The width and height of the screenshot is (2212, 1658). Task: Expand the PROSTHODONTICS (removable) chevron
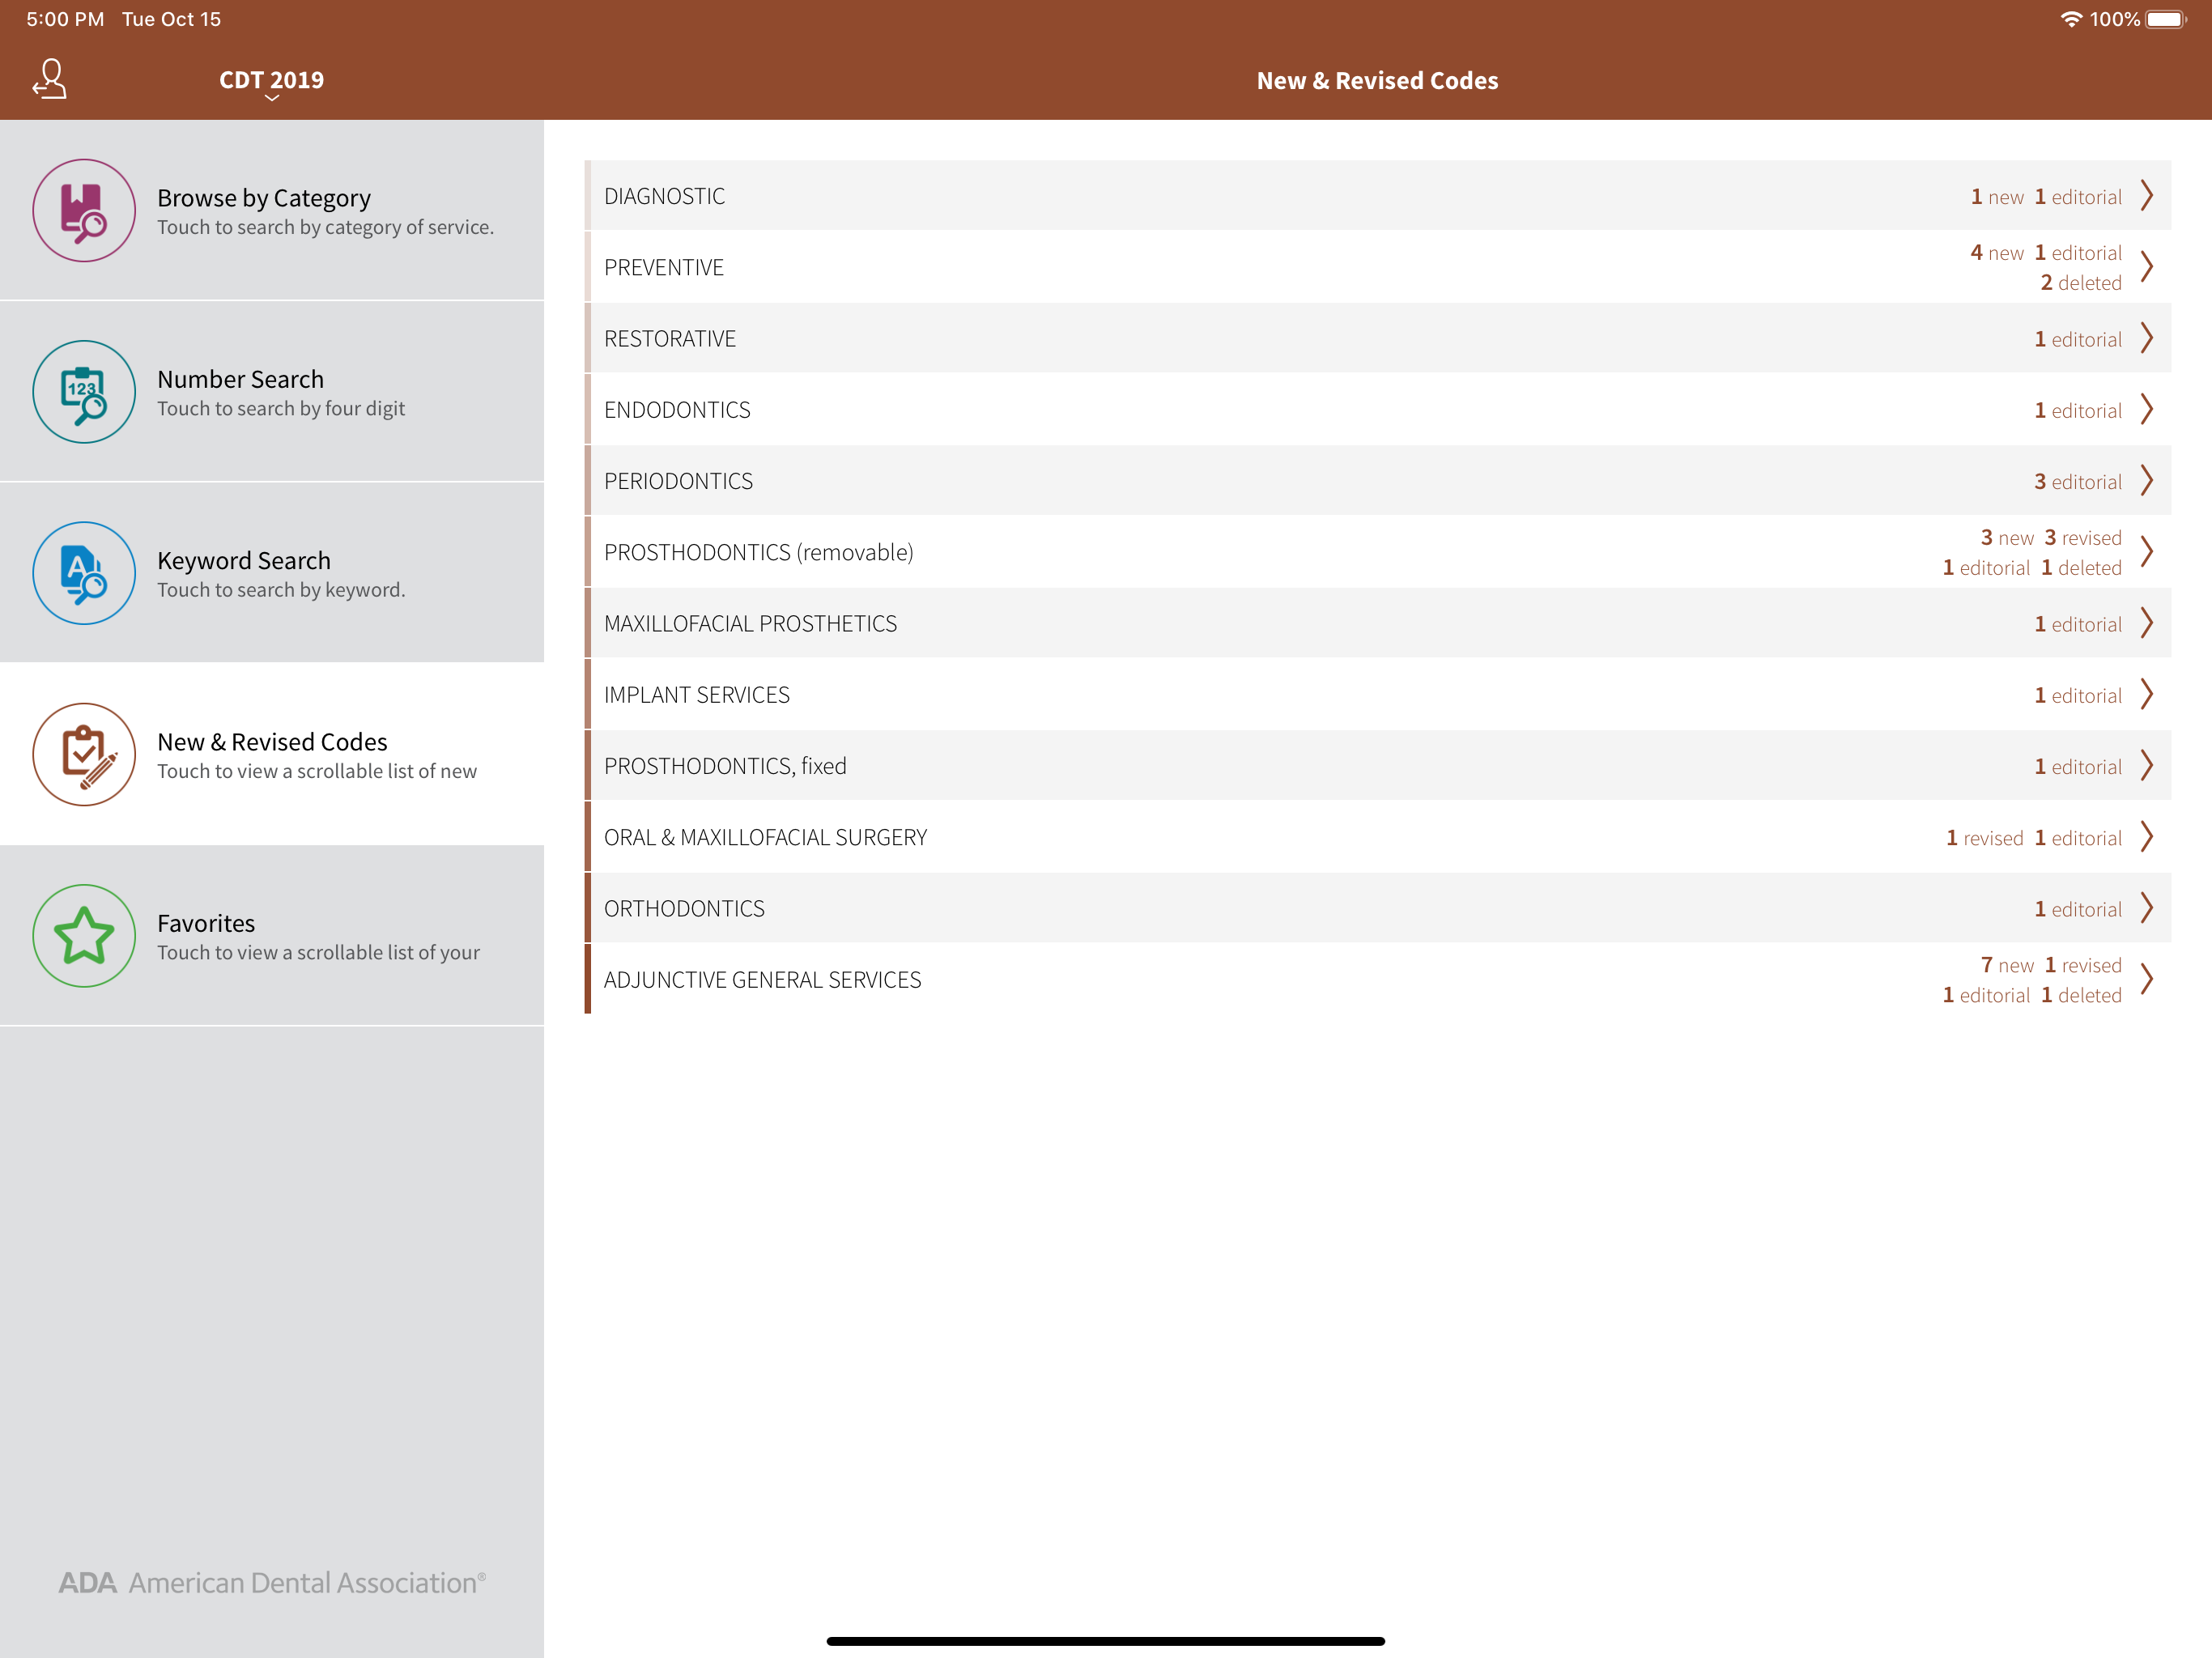tap(2147, 552)
